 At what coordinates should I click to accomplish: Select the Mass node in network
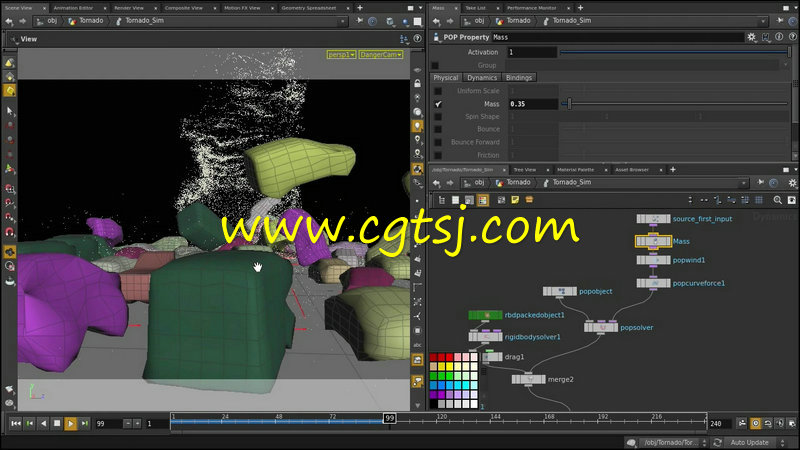[x=653, y=241]
